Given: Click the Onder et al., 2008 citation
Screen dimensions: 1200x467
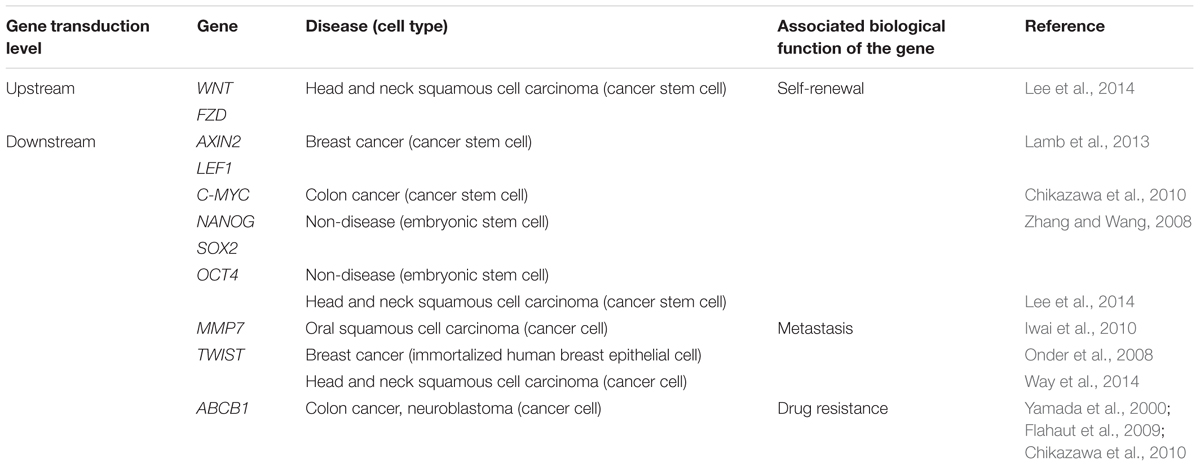Looking at the screenshot, I should pos(1089,354).
